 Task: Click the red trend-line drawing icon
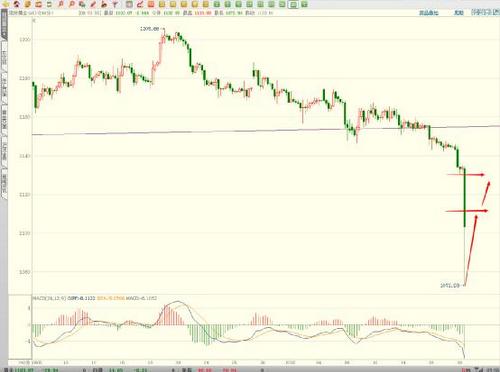140,4
